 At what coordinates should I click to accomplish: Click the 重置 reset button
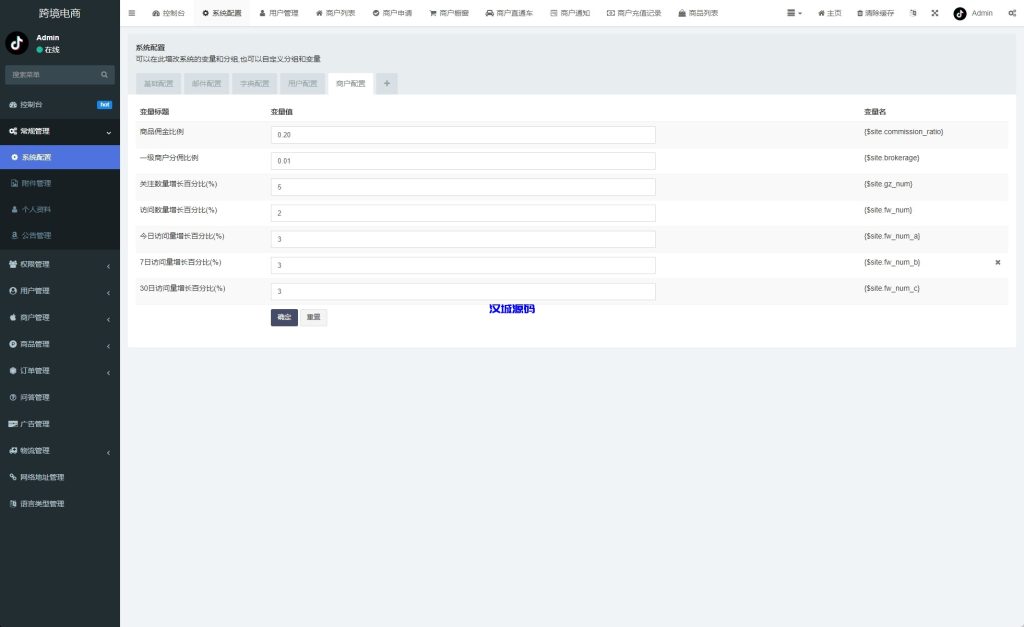coord(313,317)
